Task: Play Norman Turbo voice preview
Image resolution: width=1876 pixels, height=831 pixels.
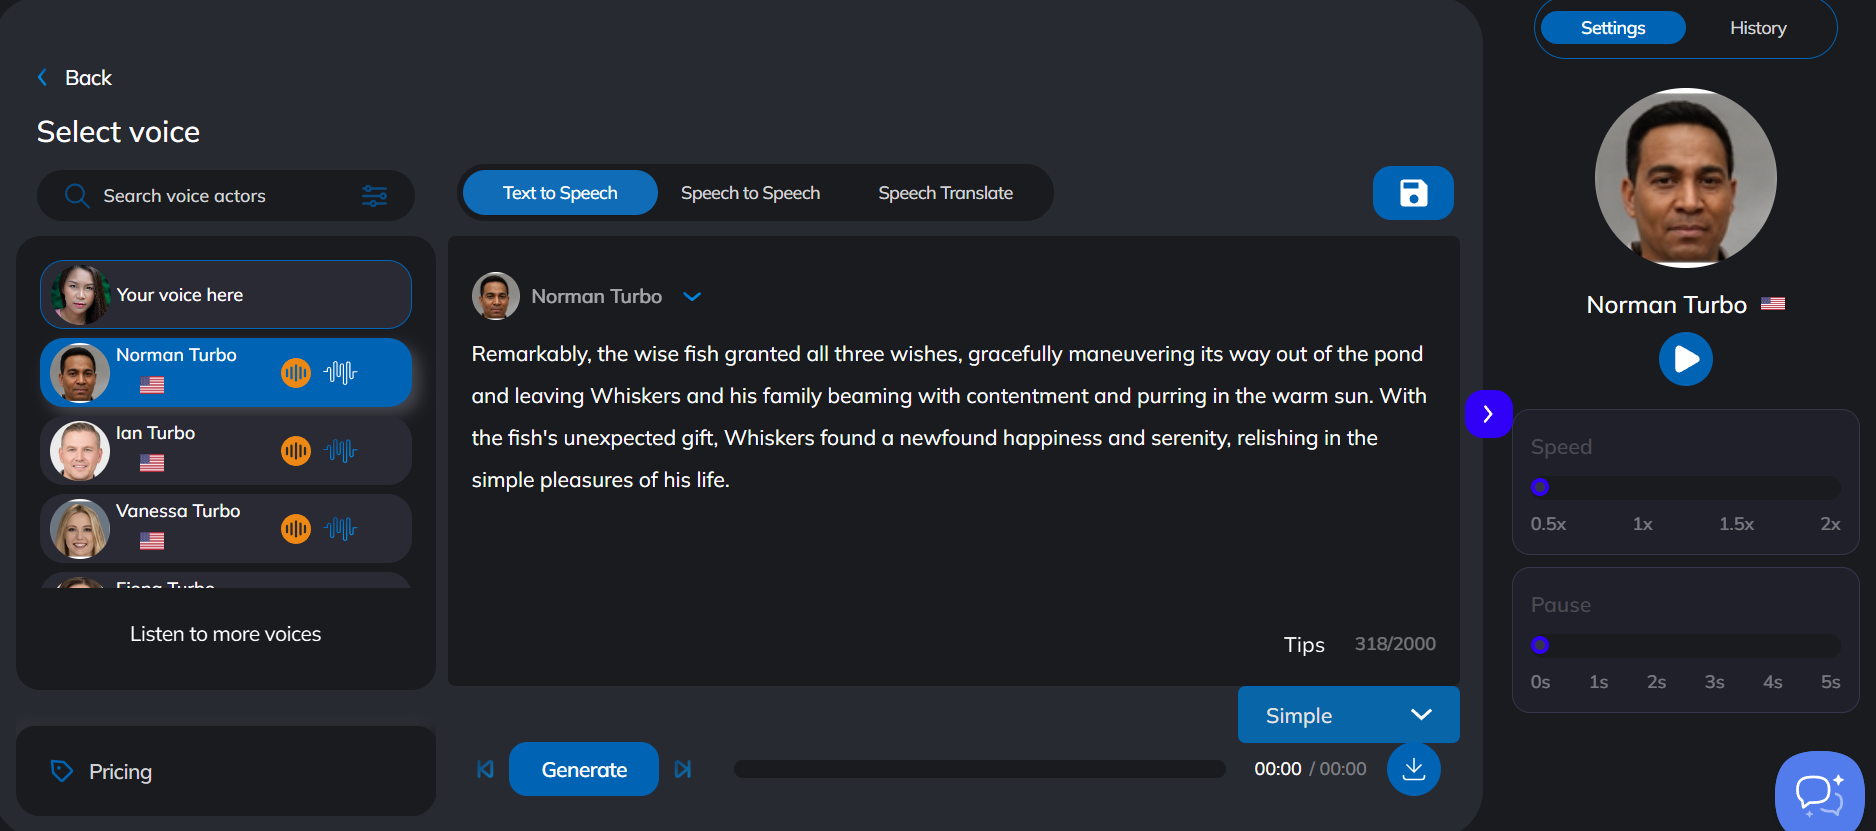Action: tap(1685, 359)
